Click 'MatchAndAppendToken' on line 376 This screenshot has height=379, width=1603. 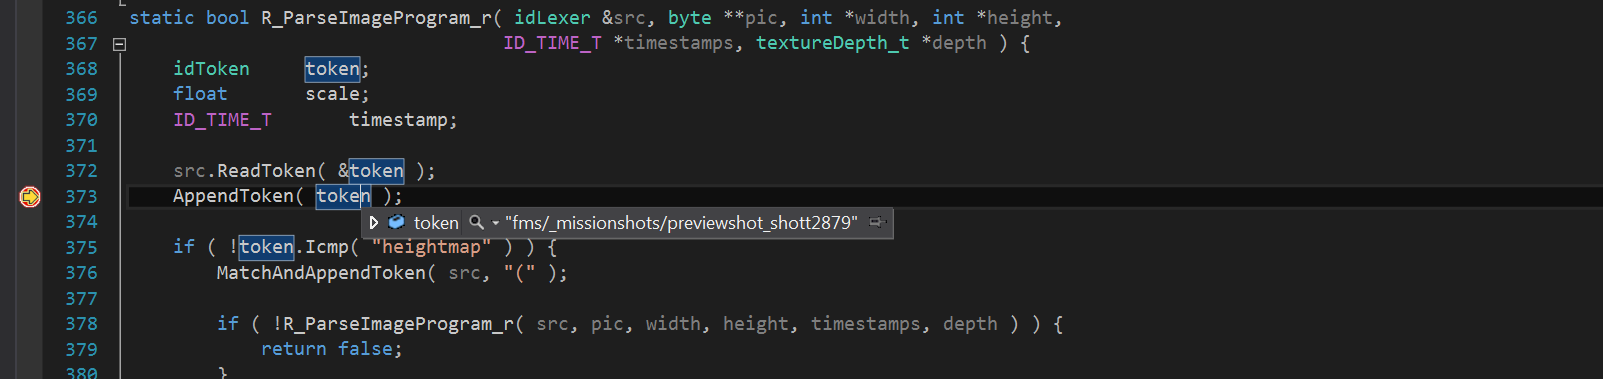321,273
